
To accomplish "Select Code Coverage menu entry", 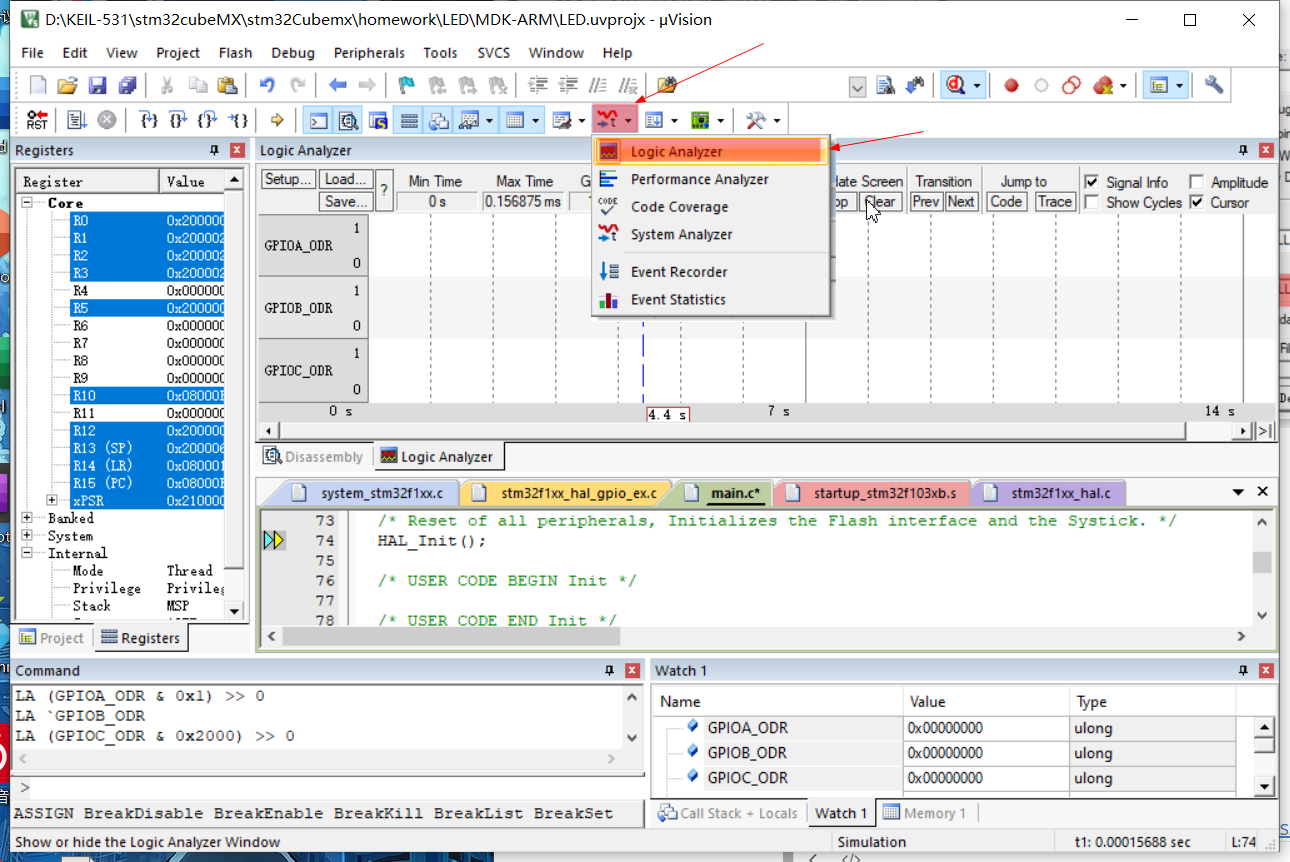I will (x=712, y=207).
